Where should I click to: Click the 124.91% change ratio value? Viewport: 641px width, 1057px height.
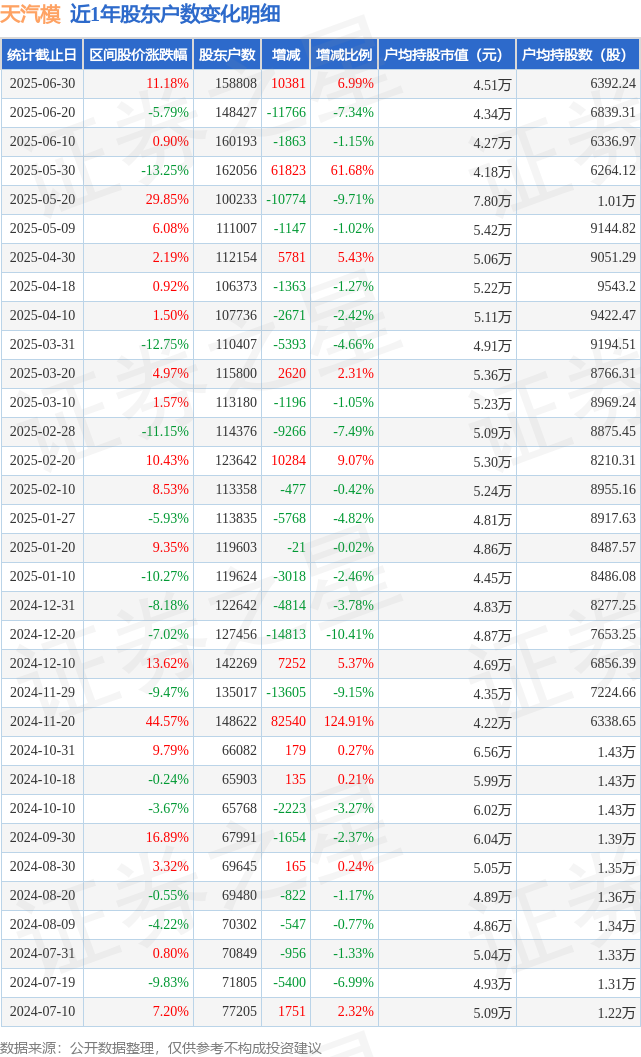pos(348,721)
